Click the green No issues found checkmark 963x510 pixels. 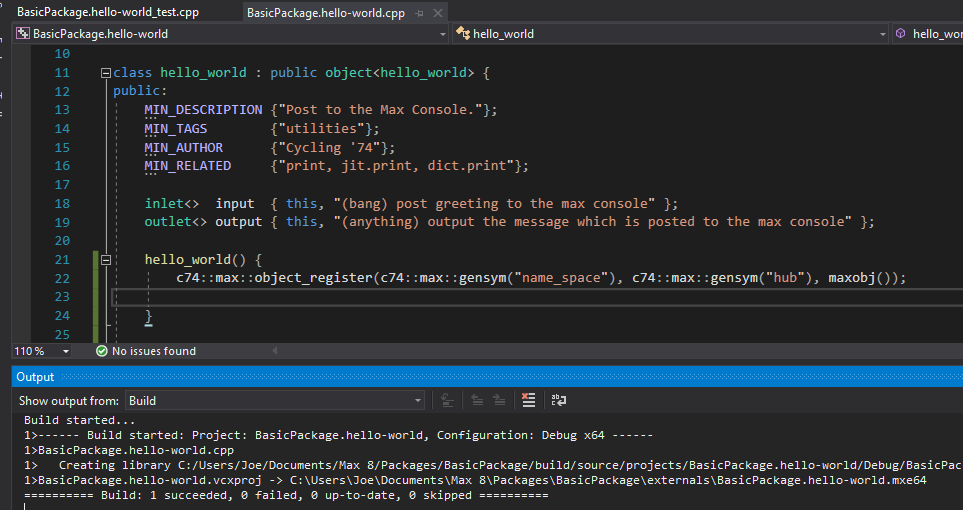pos(101,351)
